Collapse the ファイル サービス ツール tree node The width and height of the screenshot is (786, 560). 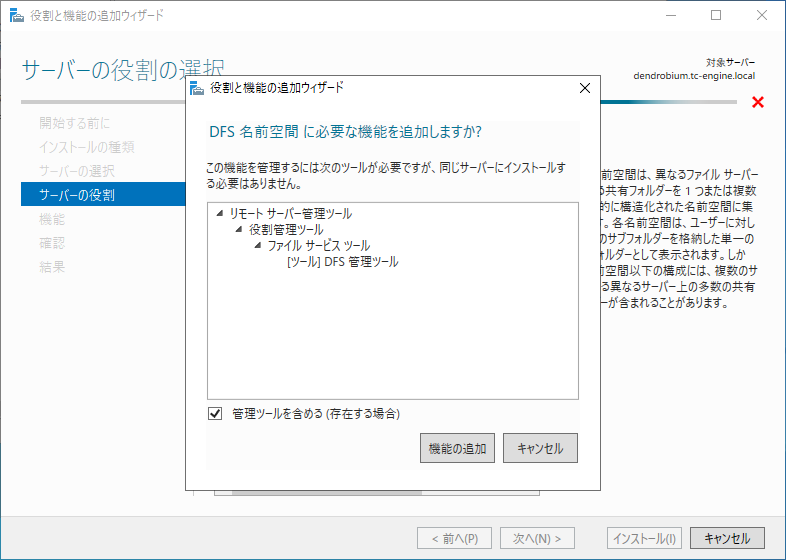[258, 246]
